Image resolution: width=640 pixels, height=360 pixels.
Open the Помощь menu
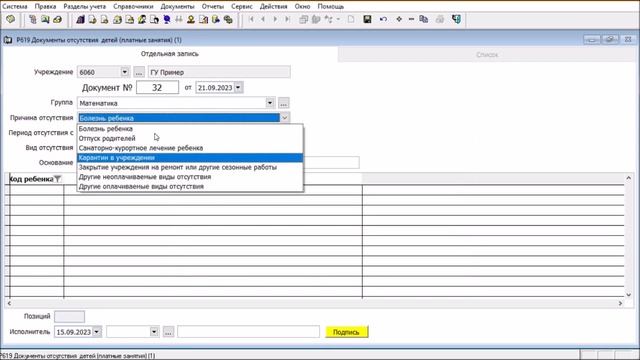(331, 7)
